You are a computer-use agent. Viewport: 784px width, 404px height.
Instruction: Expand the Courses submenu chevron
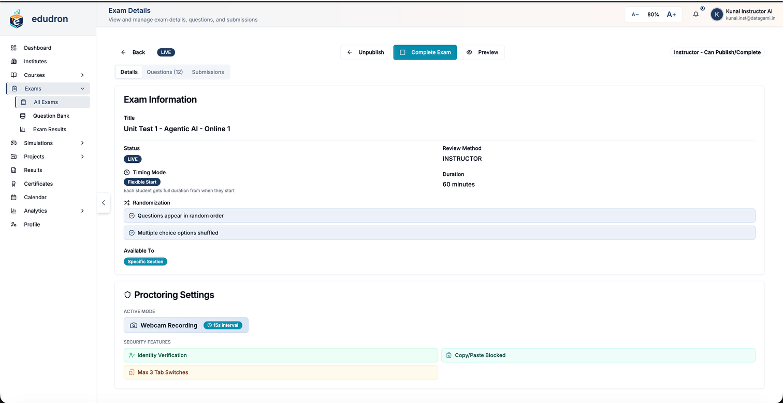click(82, 75)
